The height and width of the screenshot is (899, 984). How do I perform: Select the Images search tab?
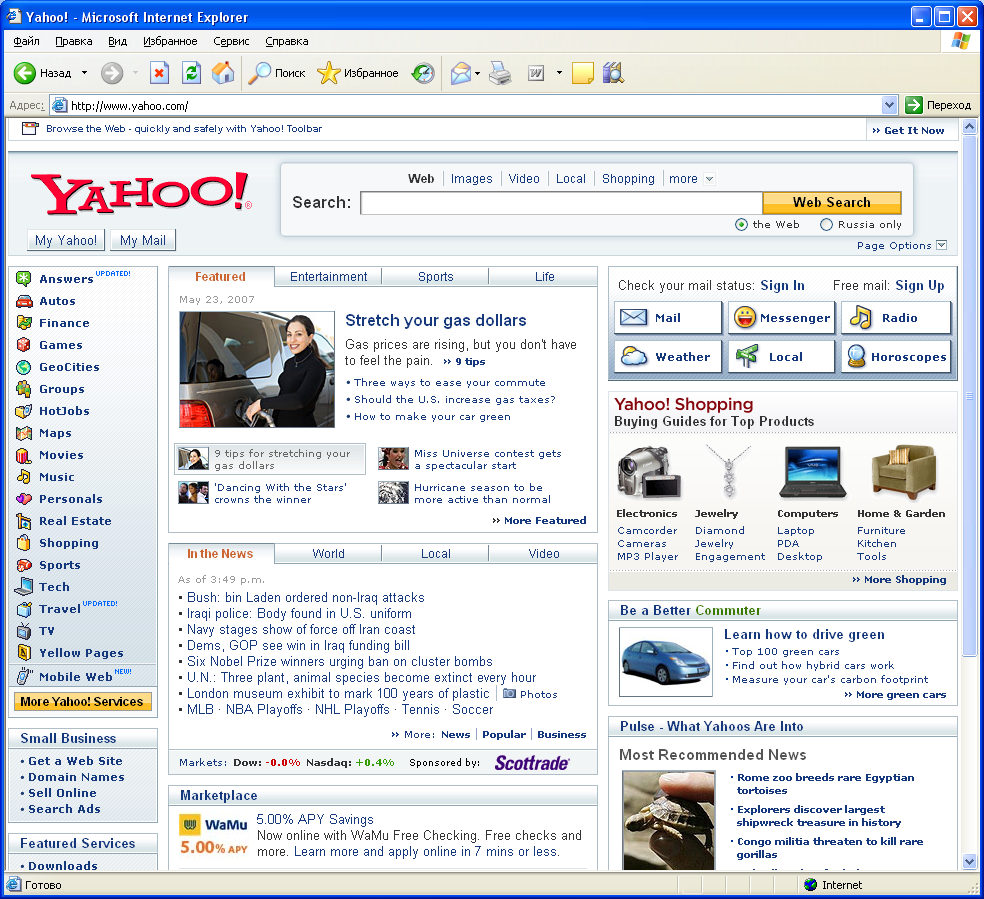click(471, 179)
